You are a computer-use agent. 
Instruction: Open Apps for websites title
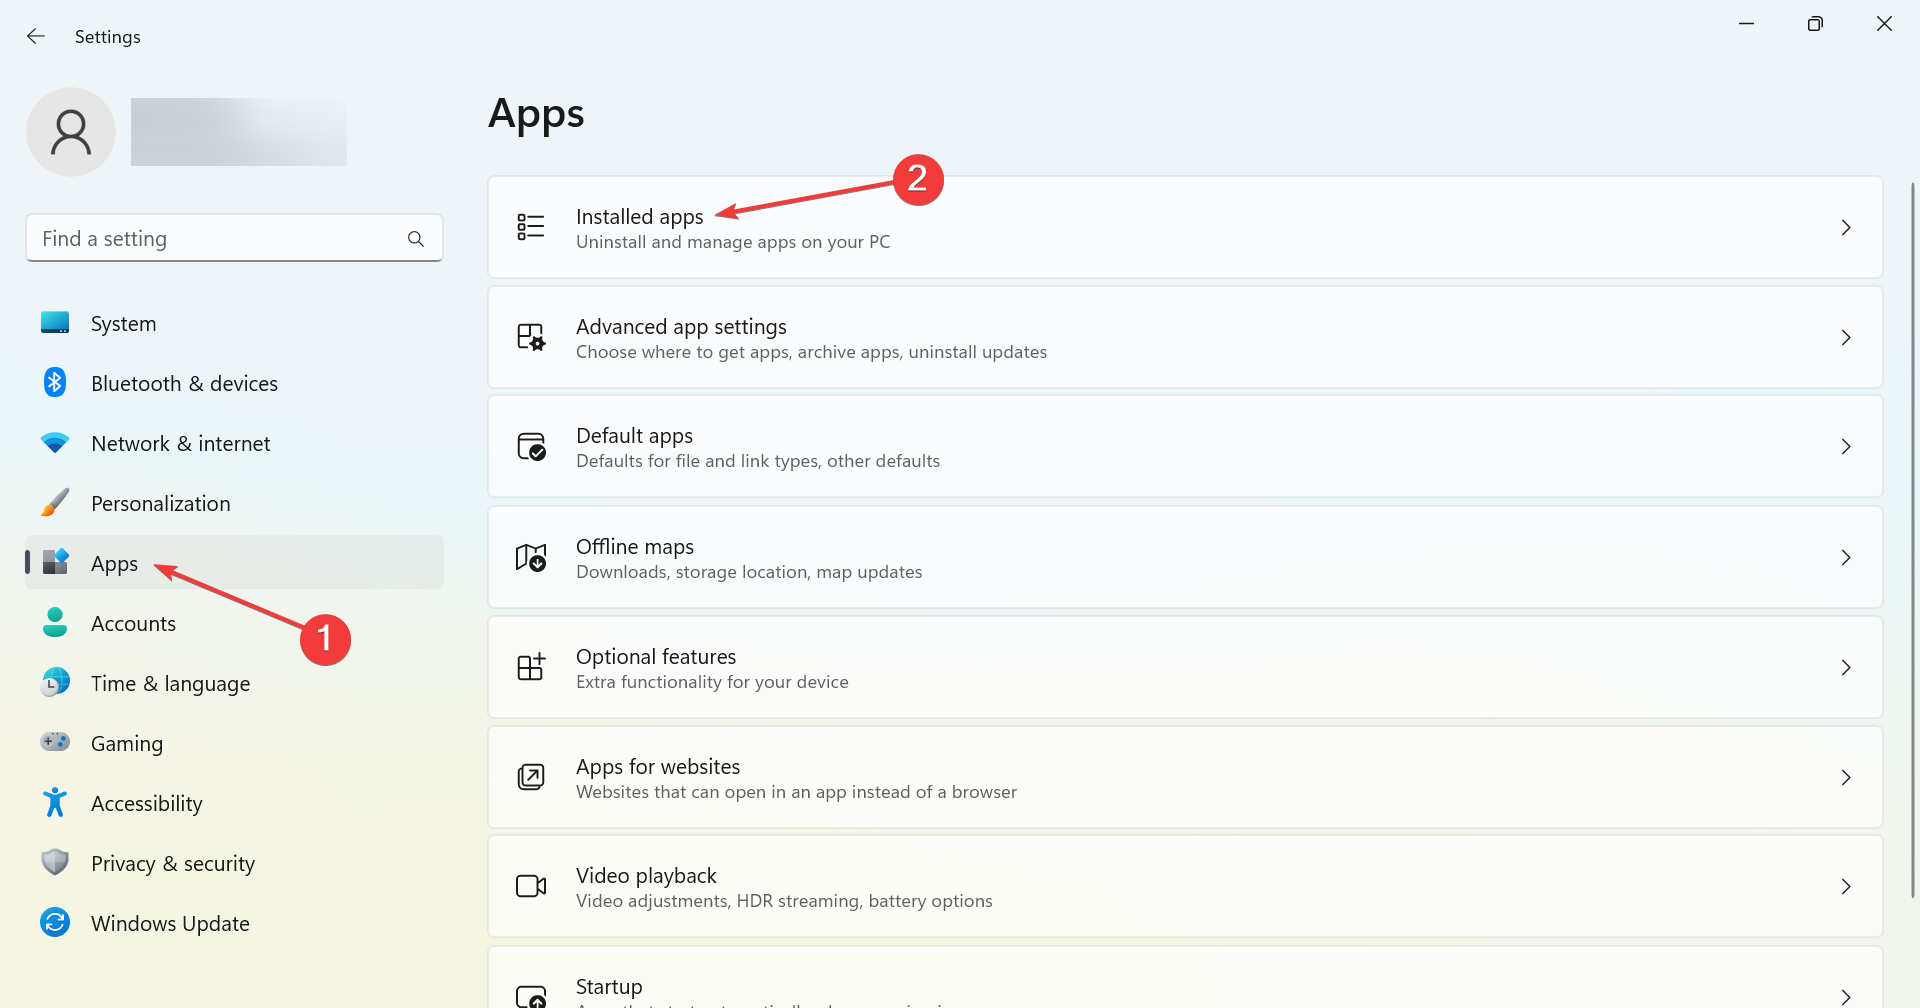658,767
